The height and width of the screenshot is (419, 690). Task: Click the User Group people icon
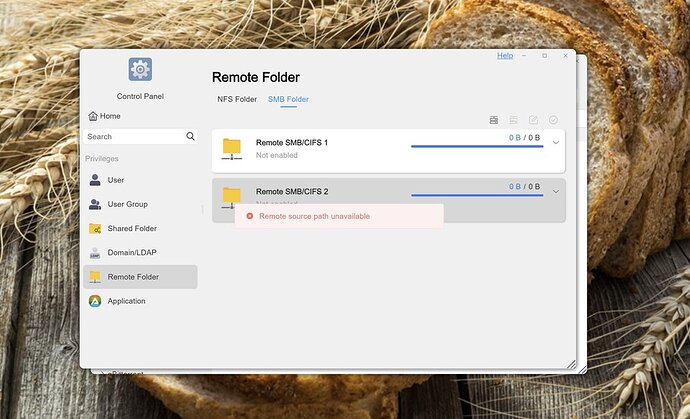95,204
